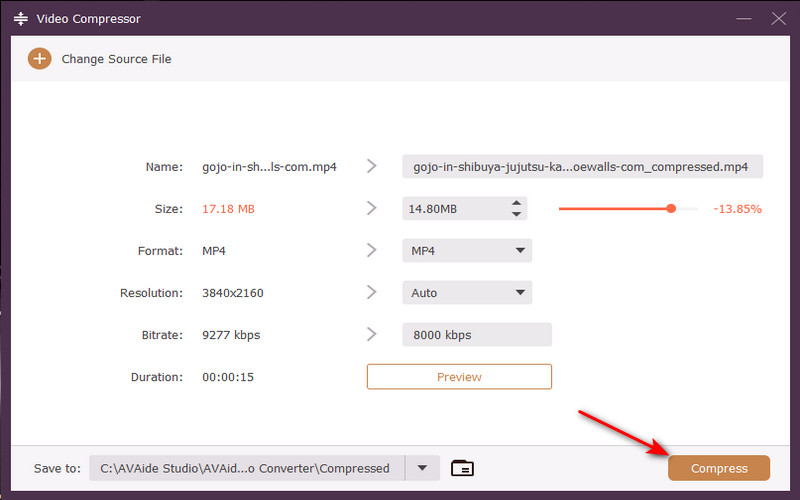Viewport: 800px width, 500px height.
Task: Decrease output size with the down stepper arrow
Action: click(x=516, y=214)
